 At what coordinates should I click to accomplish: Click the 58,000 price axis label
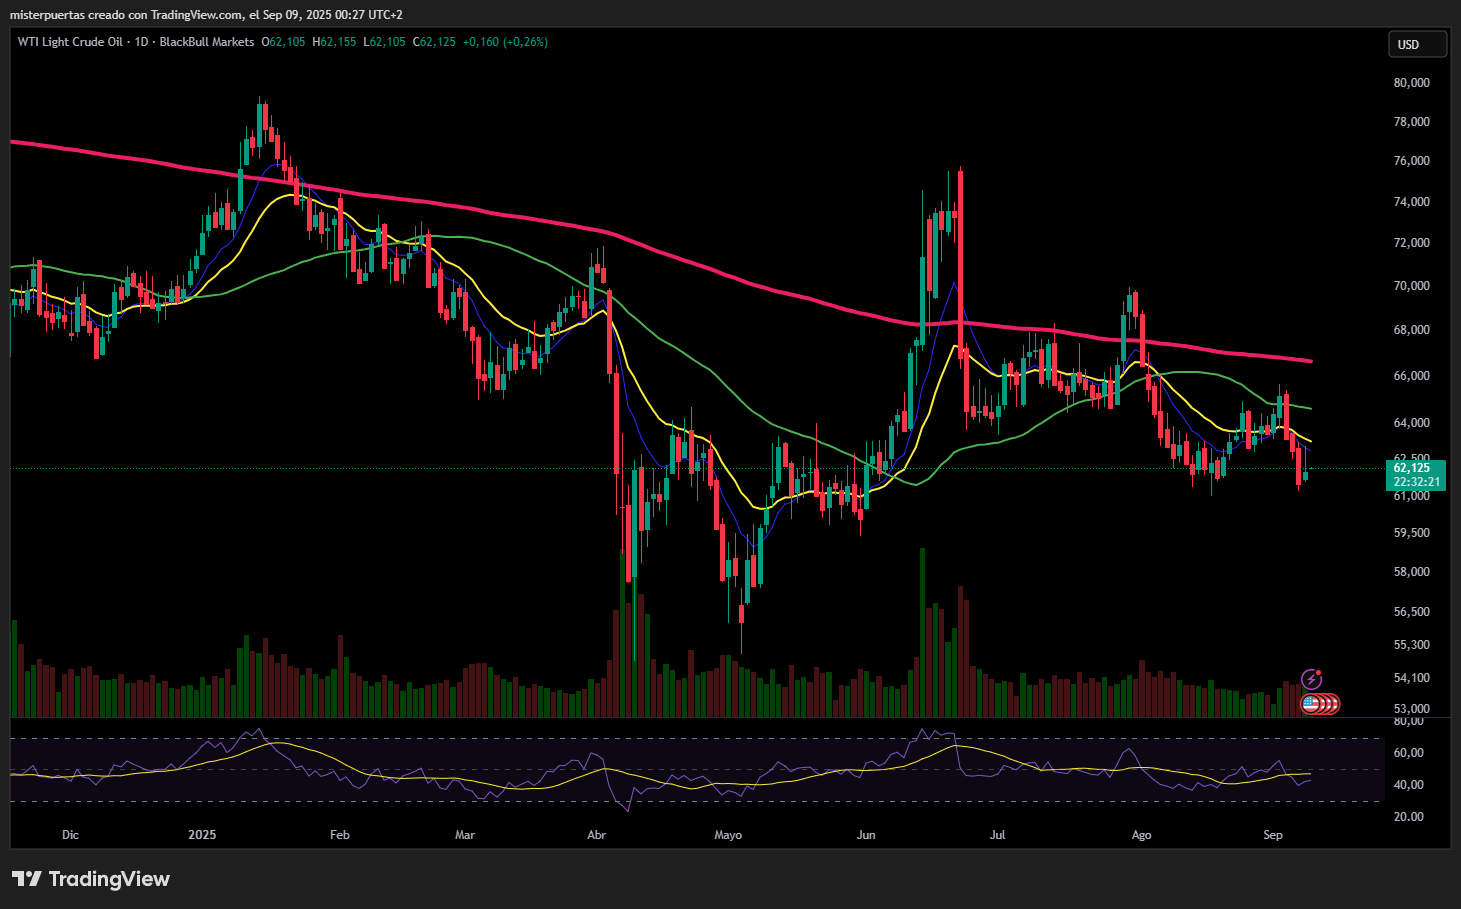point(1411,572)
